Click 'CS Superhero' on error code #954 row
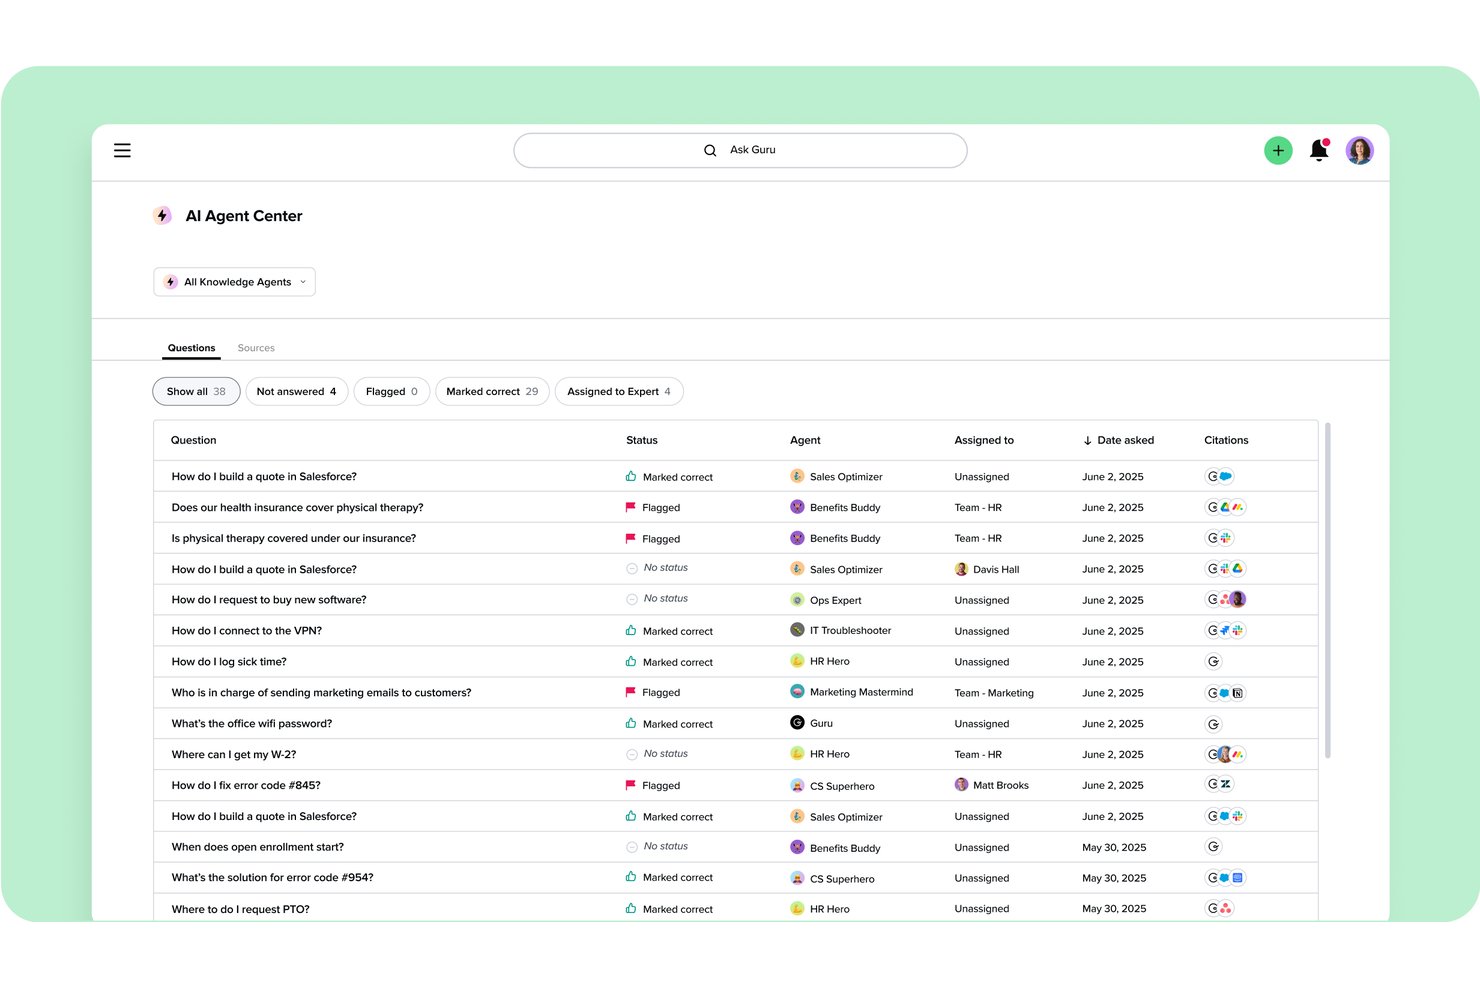This screenshot has height=987, width=1480. [x=842, y=879]
